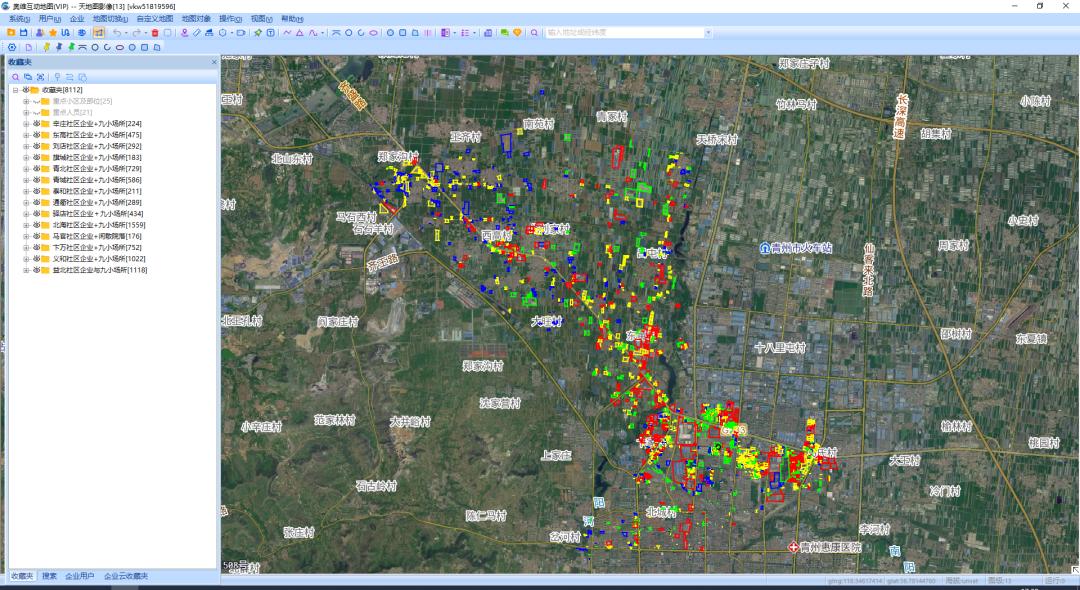Screen dimensions: 1080x590
Task: Switch to the 企业用户 tab at the bottom
Action: (x=80, y=577)
